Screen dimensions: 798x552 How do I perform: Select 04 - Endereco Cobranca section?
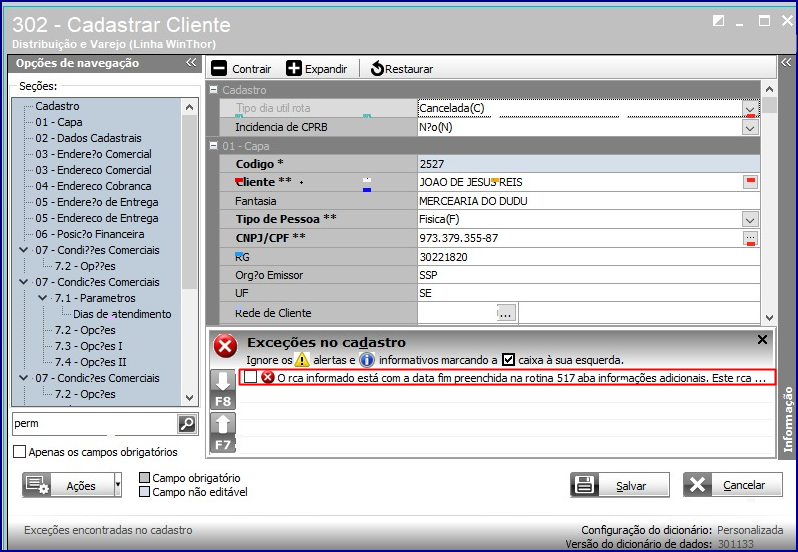click(x=93, y=186)
